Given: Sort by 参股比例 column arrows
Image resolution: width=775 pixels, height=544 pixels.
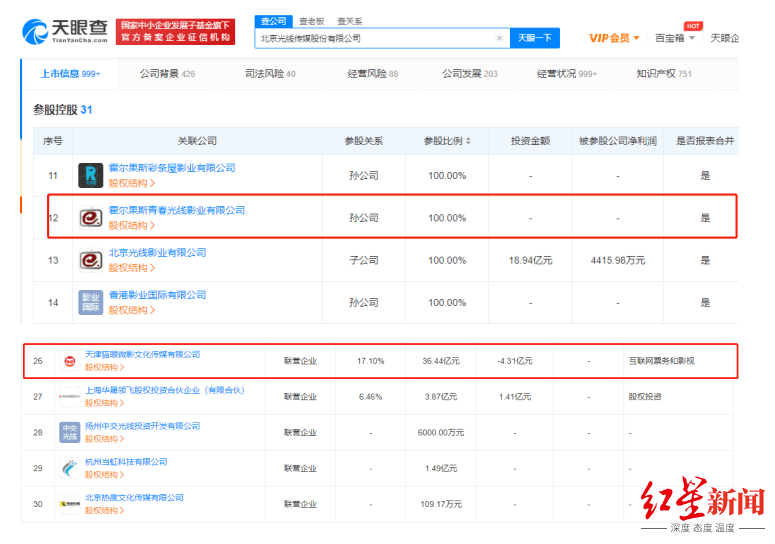Looking at the screenshot, I should pyautogui.click(x=468, y=141).
